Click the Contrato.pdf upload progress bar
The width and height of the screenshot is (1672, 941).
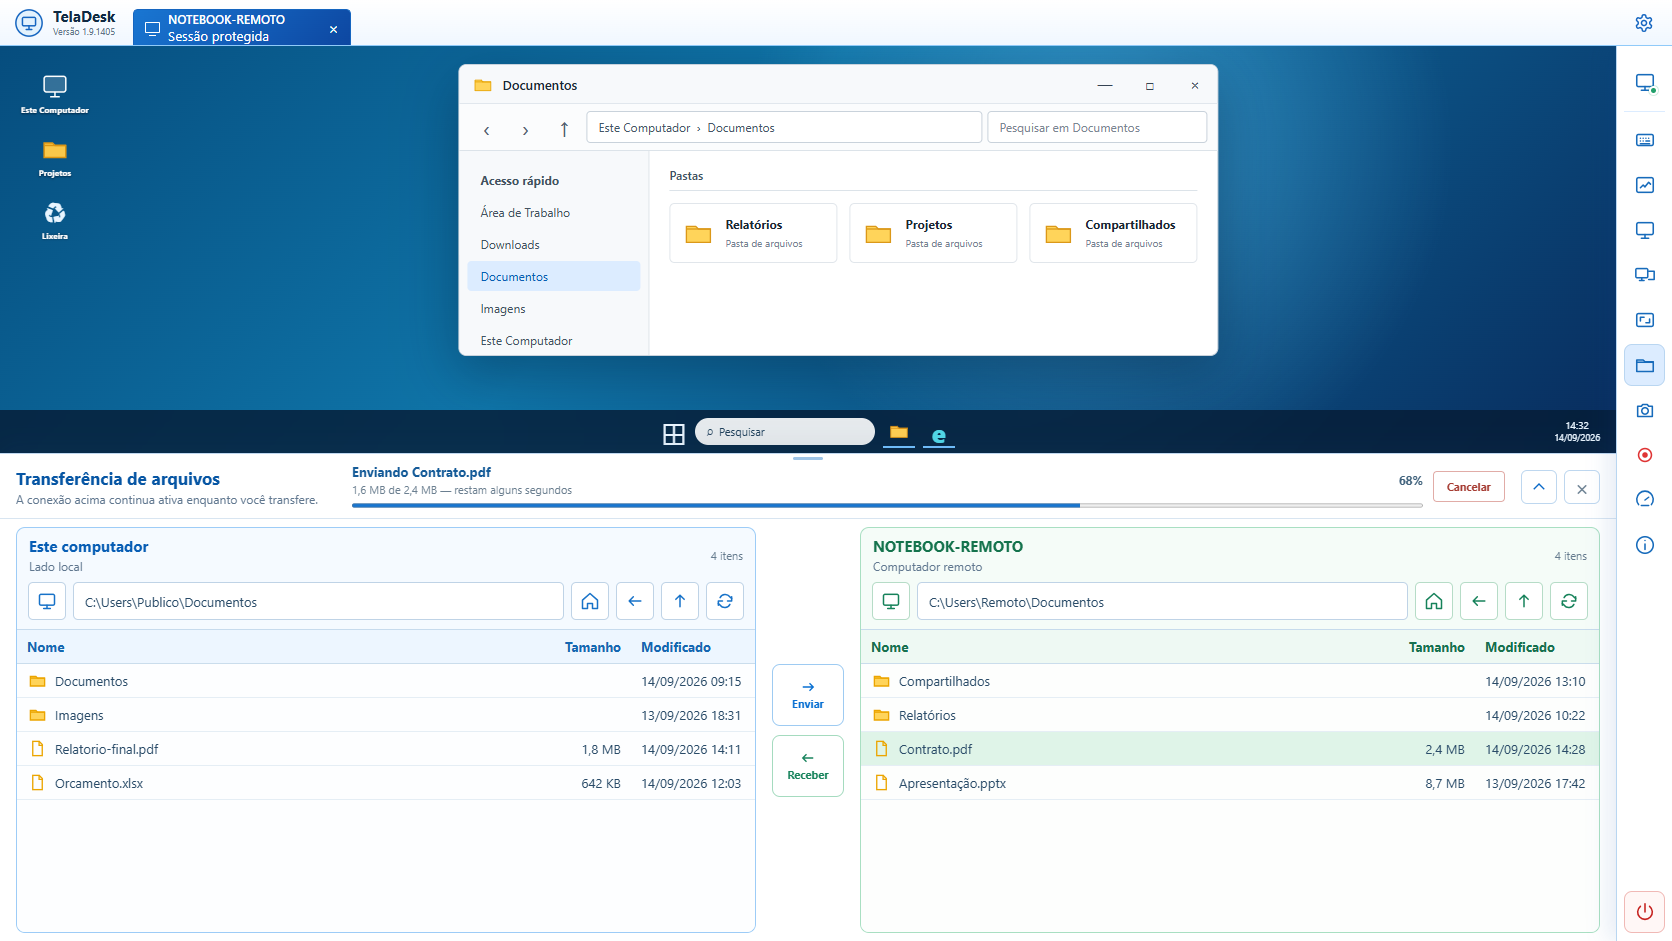[887, 505]
